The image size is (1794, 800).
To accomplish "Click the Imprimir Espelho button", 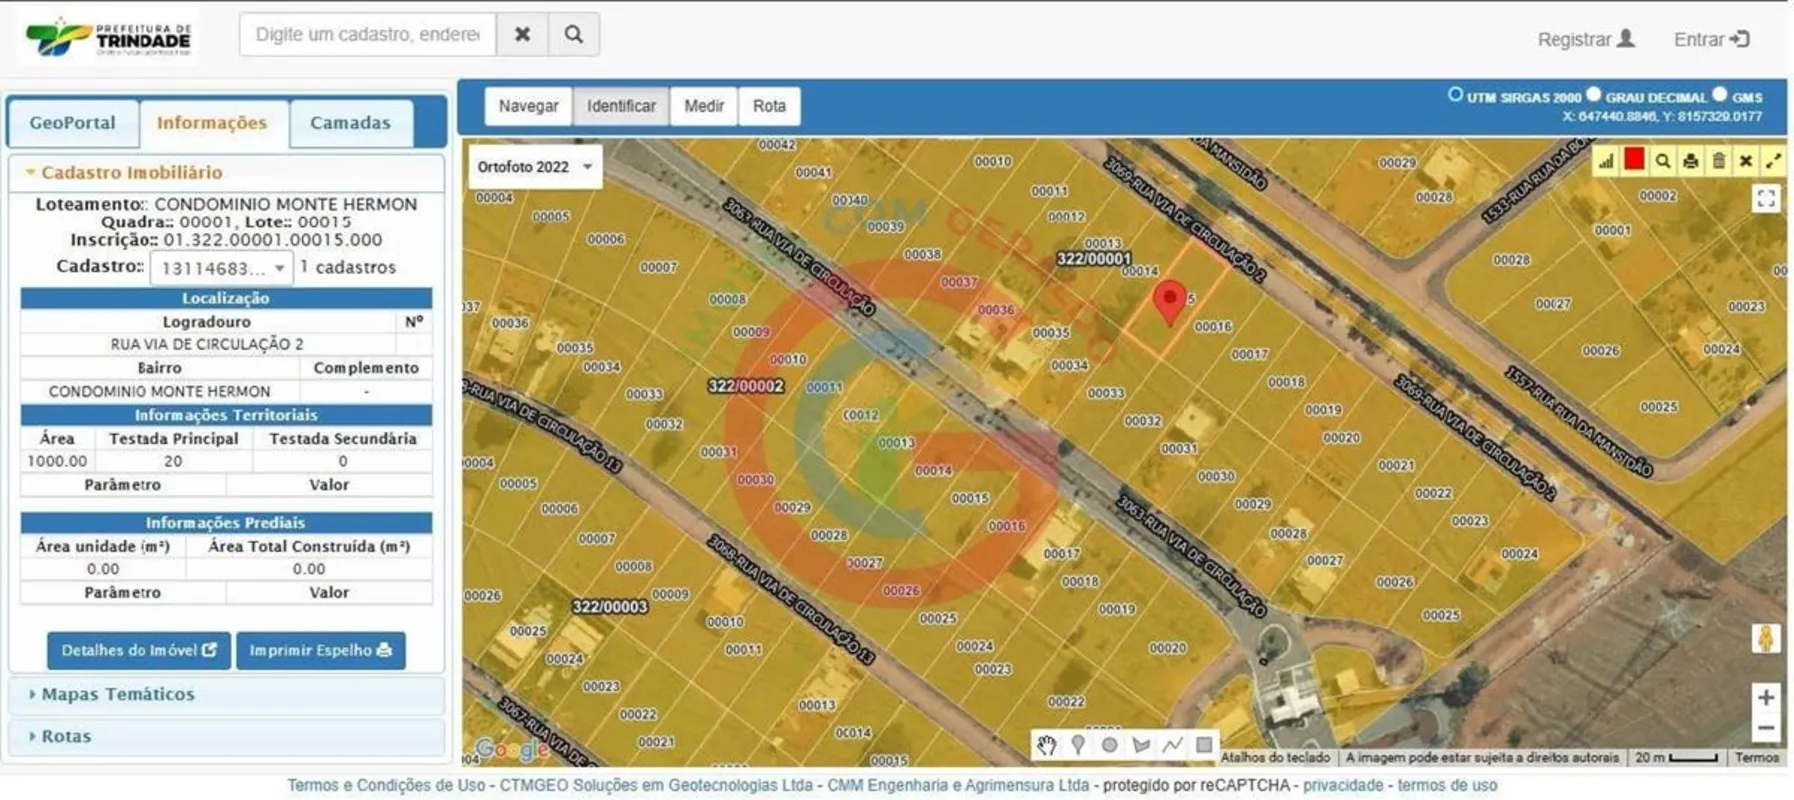I will pyautogui.click(x=321, y=650).
